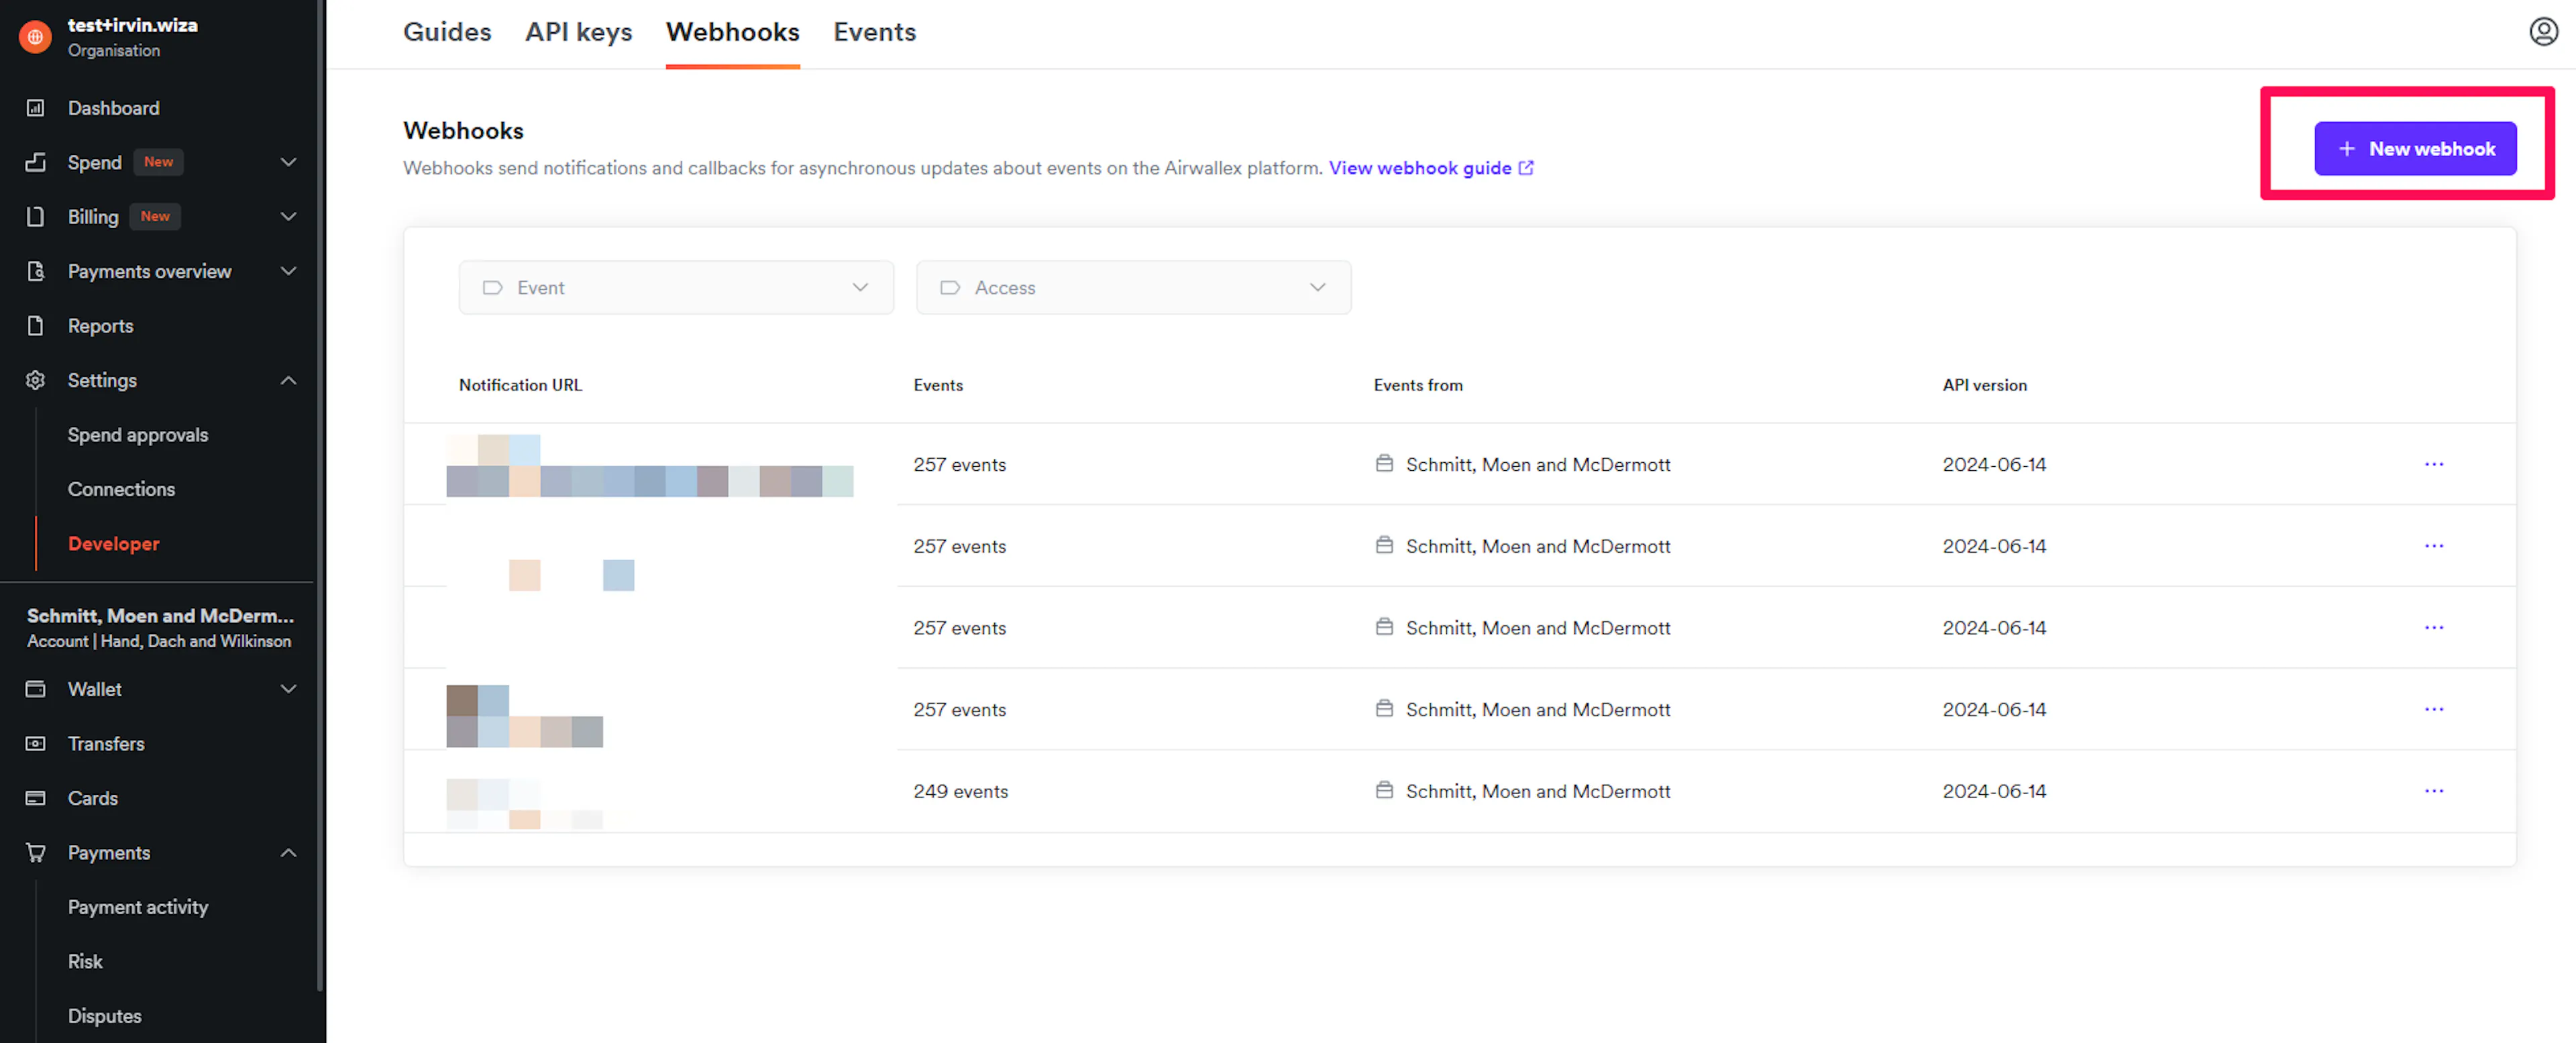This screenshot has height=1043, width=2576.
Task: Open the three-dot menu for the 249 events webhook
Action: pyautogui.click(x=2433, y=791)
